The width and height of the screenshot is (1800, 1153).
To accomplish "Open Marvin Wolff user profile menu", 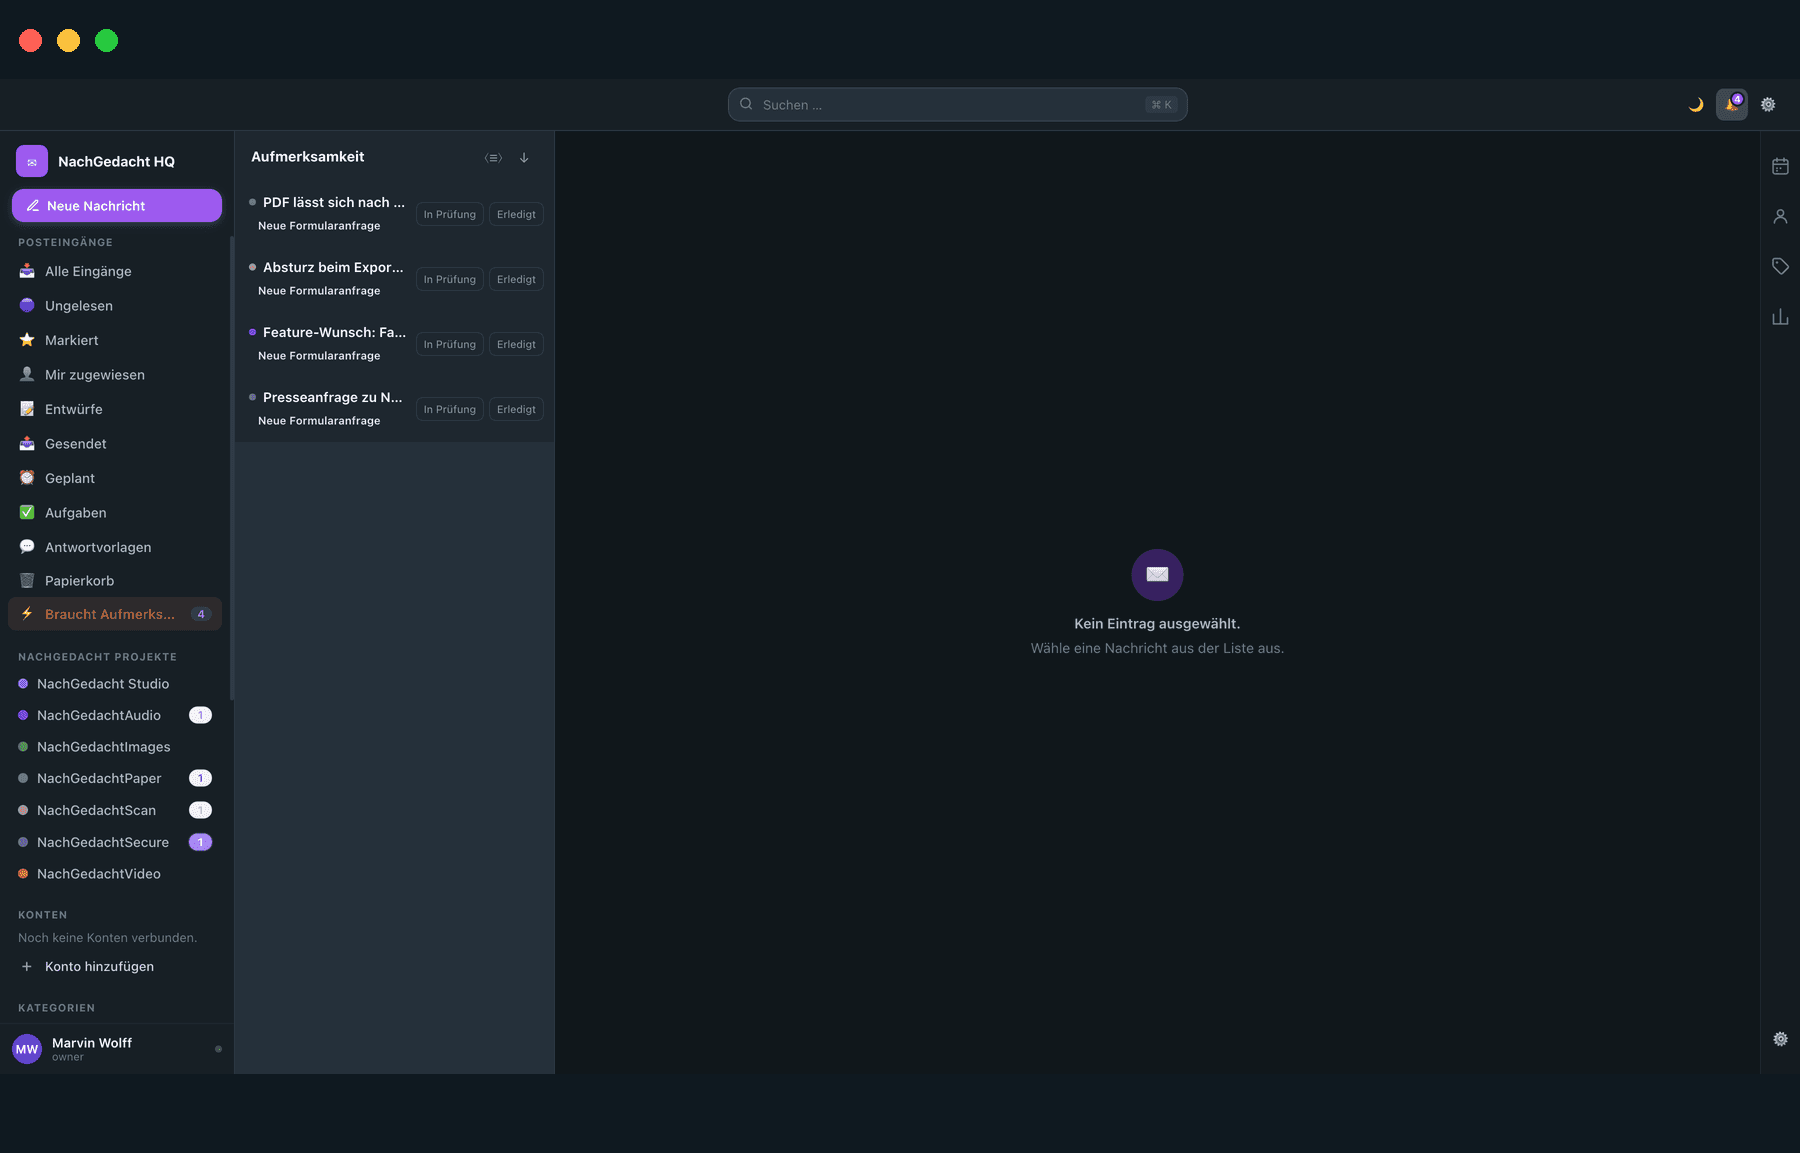I will pyautogui.click(x=117, y=1049).
